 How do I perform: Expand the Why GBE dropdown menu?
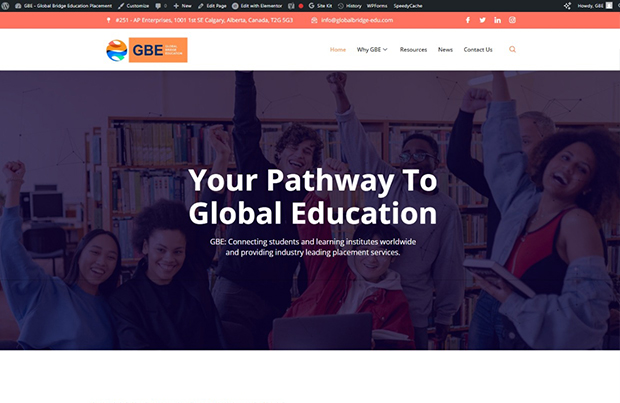372,49
